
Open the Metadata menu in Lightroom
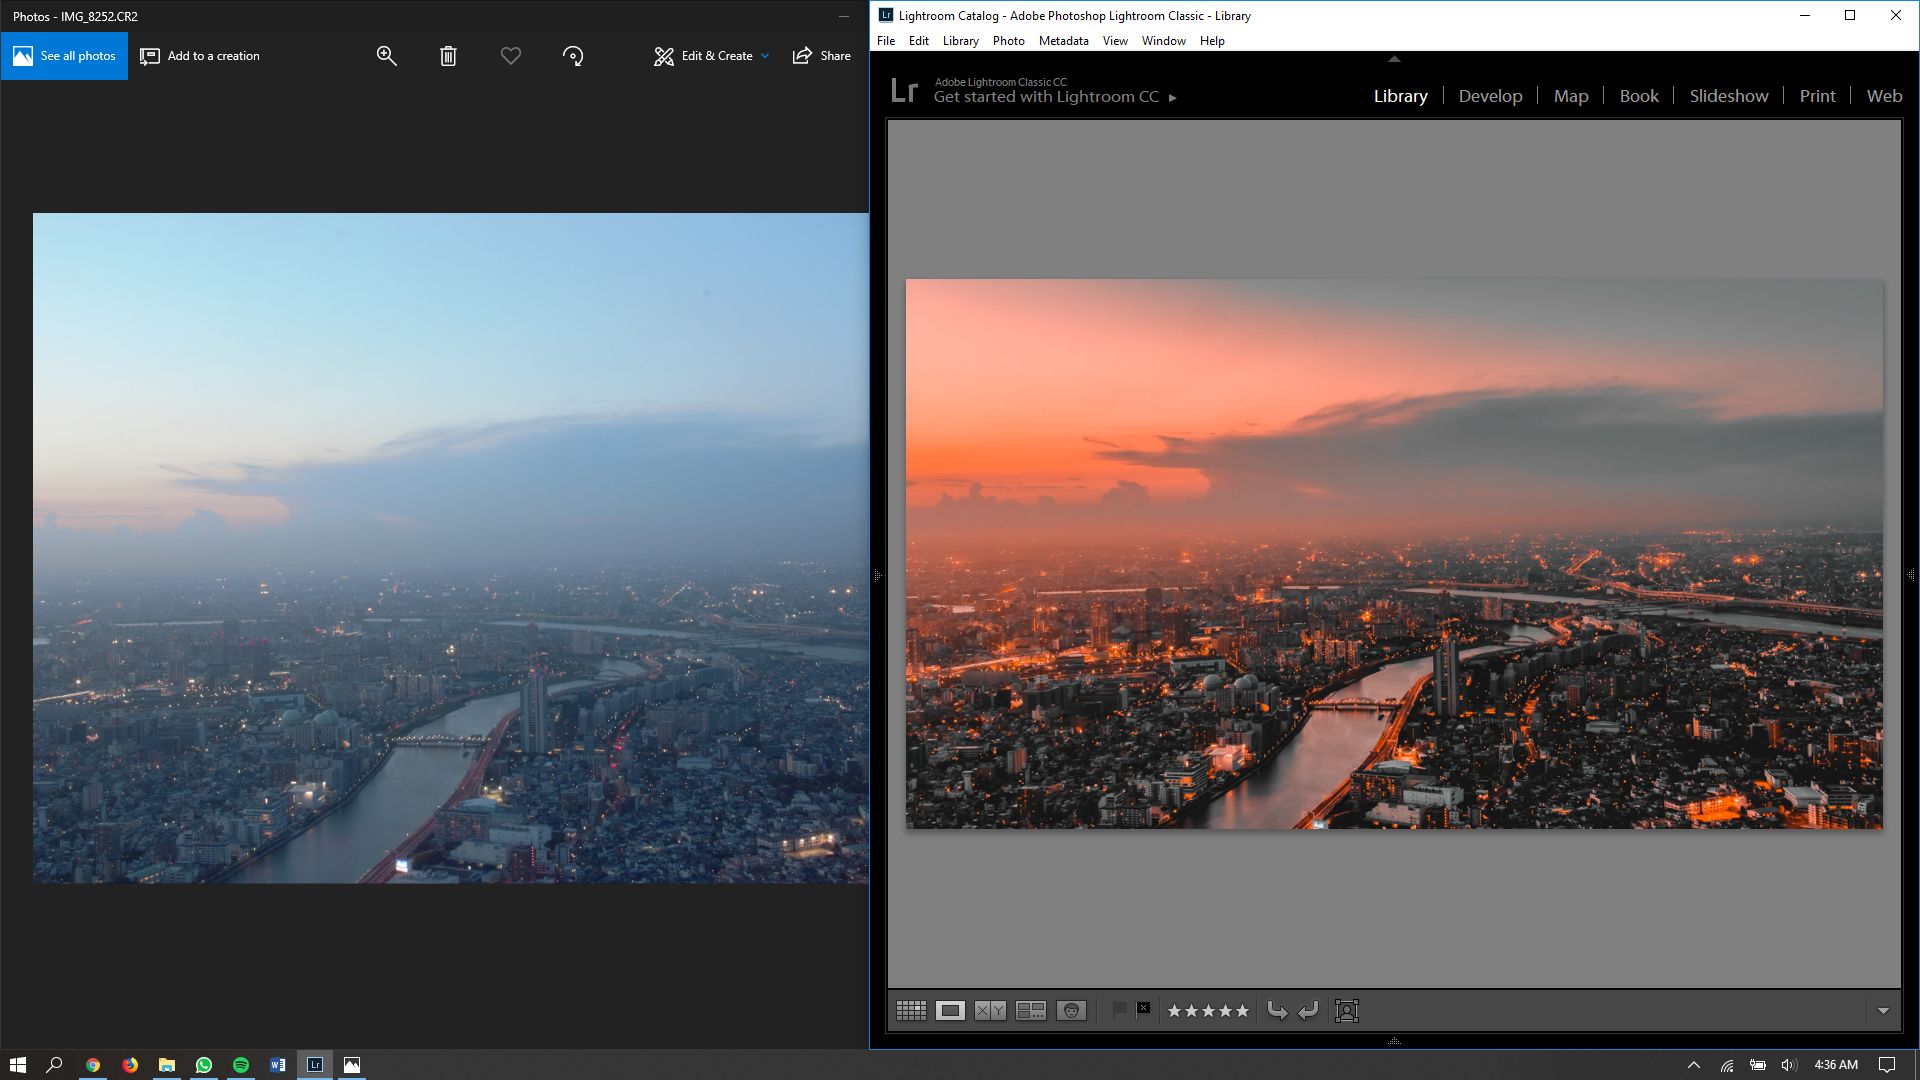[1063, 41]
